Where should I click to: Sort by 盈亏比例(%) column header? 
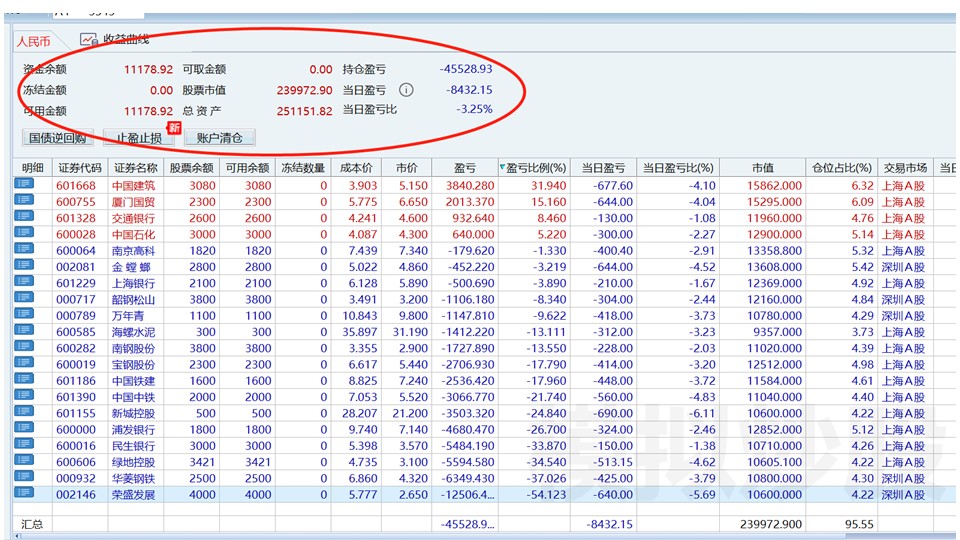tap(536, 168)
